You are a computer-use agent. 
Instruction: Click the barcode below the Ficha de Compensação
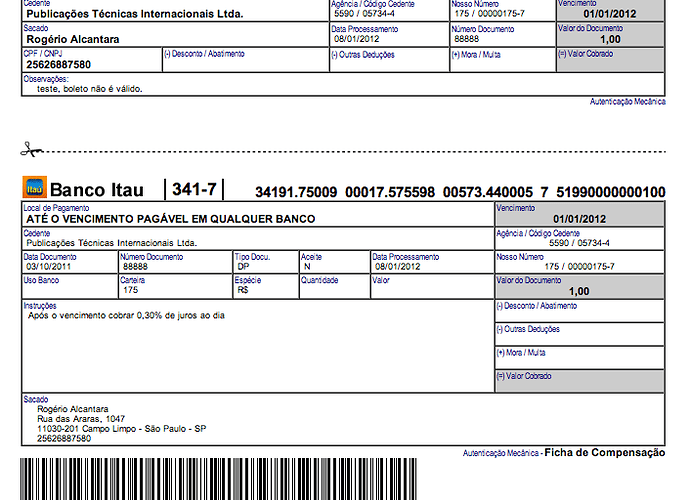coord(218,479)
